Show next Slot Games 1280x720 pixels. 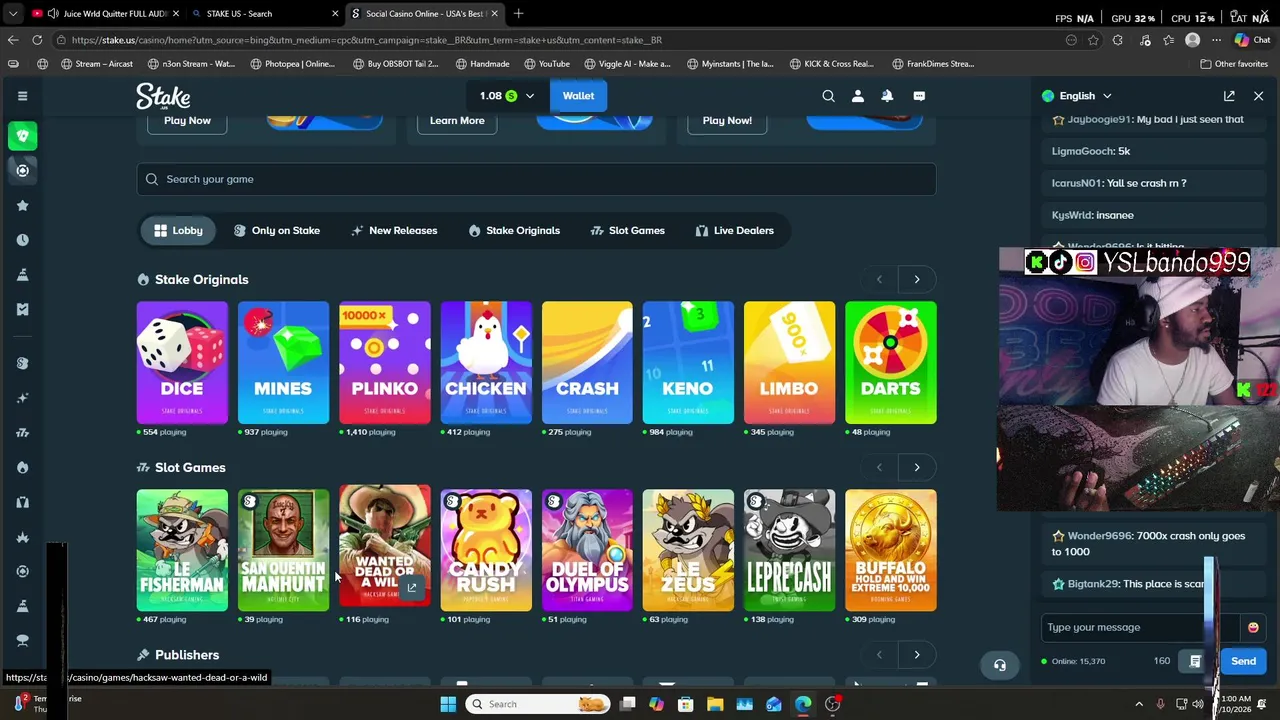916,467
